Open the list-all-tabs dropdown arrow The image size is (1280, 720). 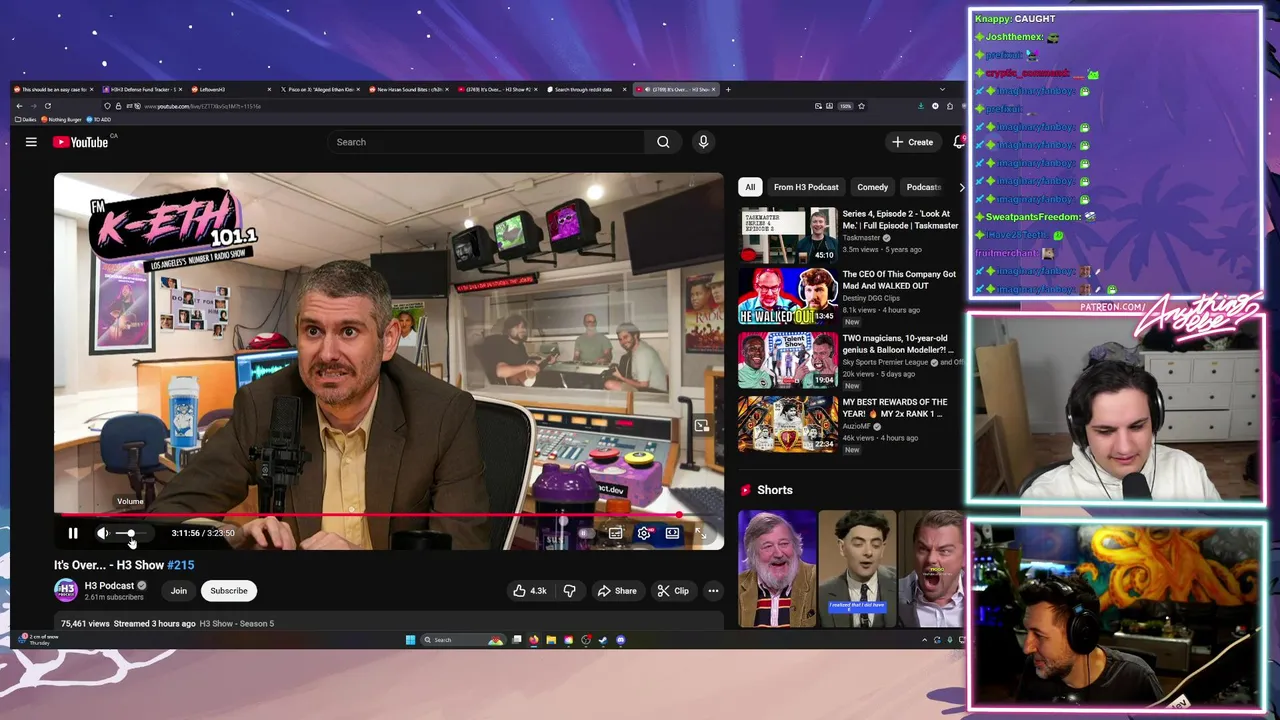coord(942,90)
